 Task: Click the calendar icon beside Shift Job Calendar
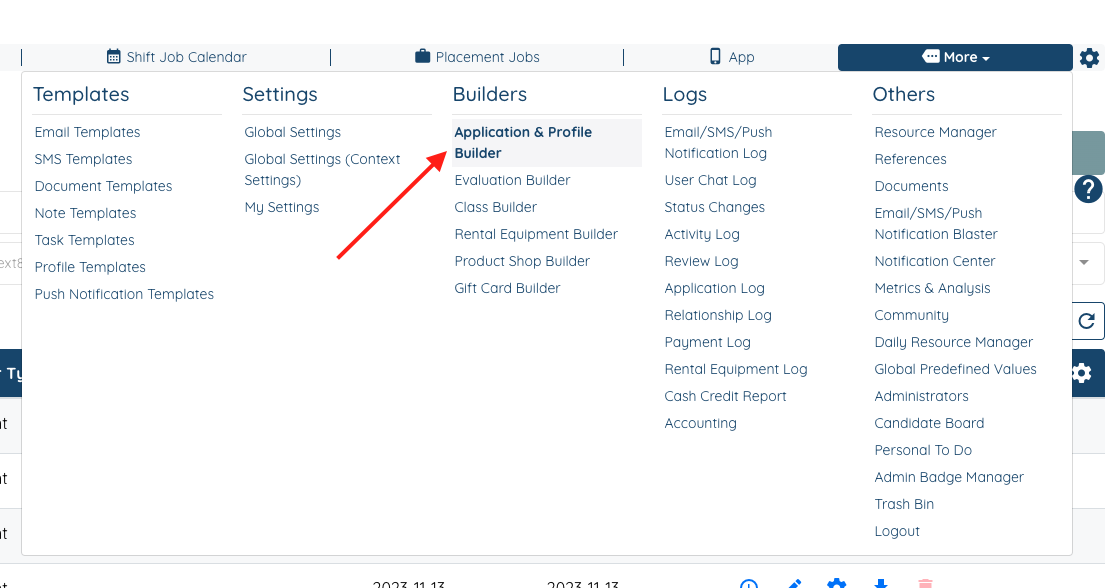pyautogui.click(x=114, y=57)
